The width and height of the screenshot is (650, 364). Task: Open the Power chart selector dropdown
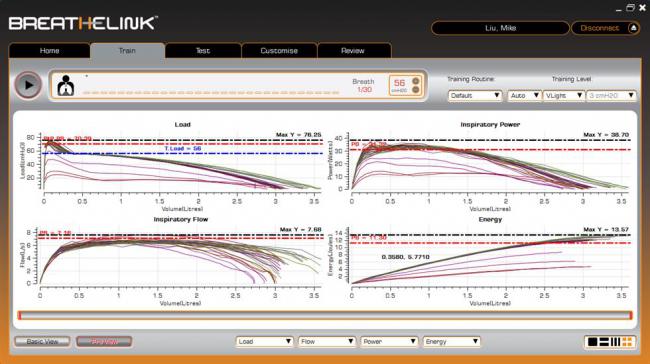coord(389,342)
